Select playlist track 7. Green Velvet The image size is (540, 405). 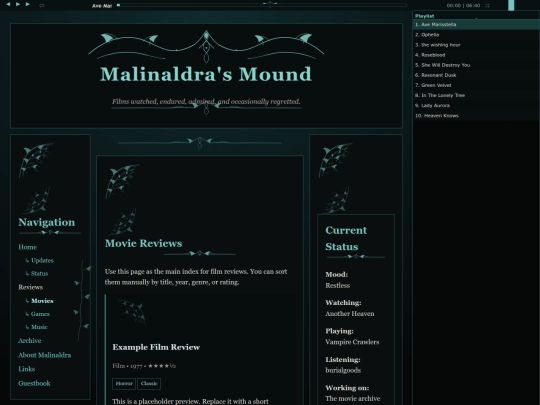pyautogui.click(x=476, y=85)
